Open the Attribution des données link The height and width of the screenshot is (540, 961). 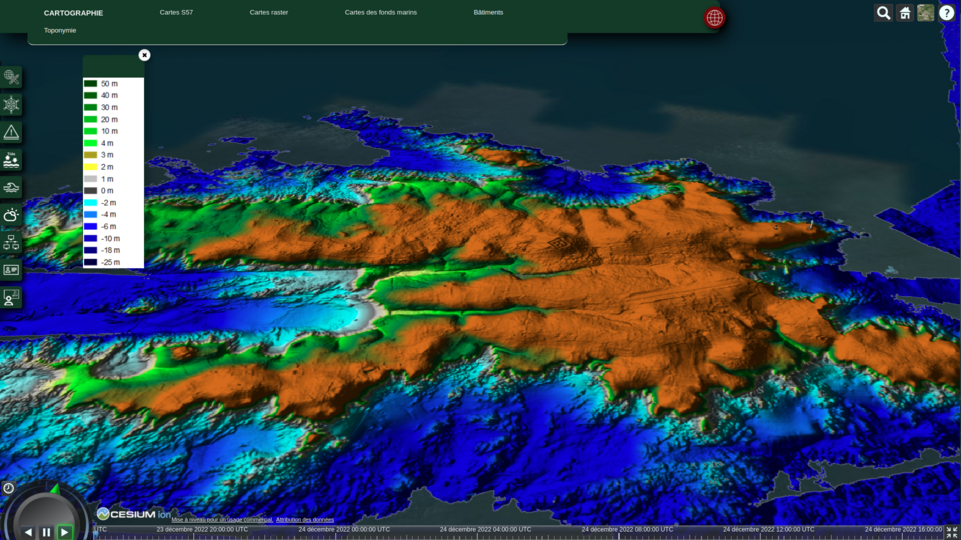305,520
